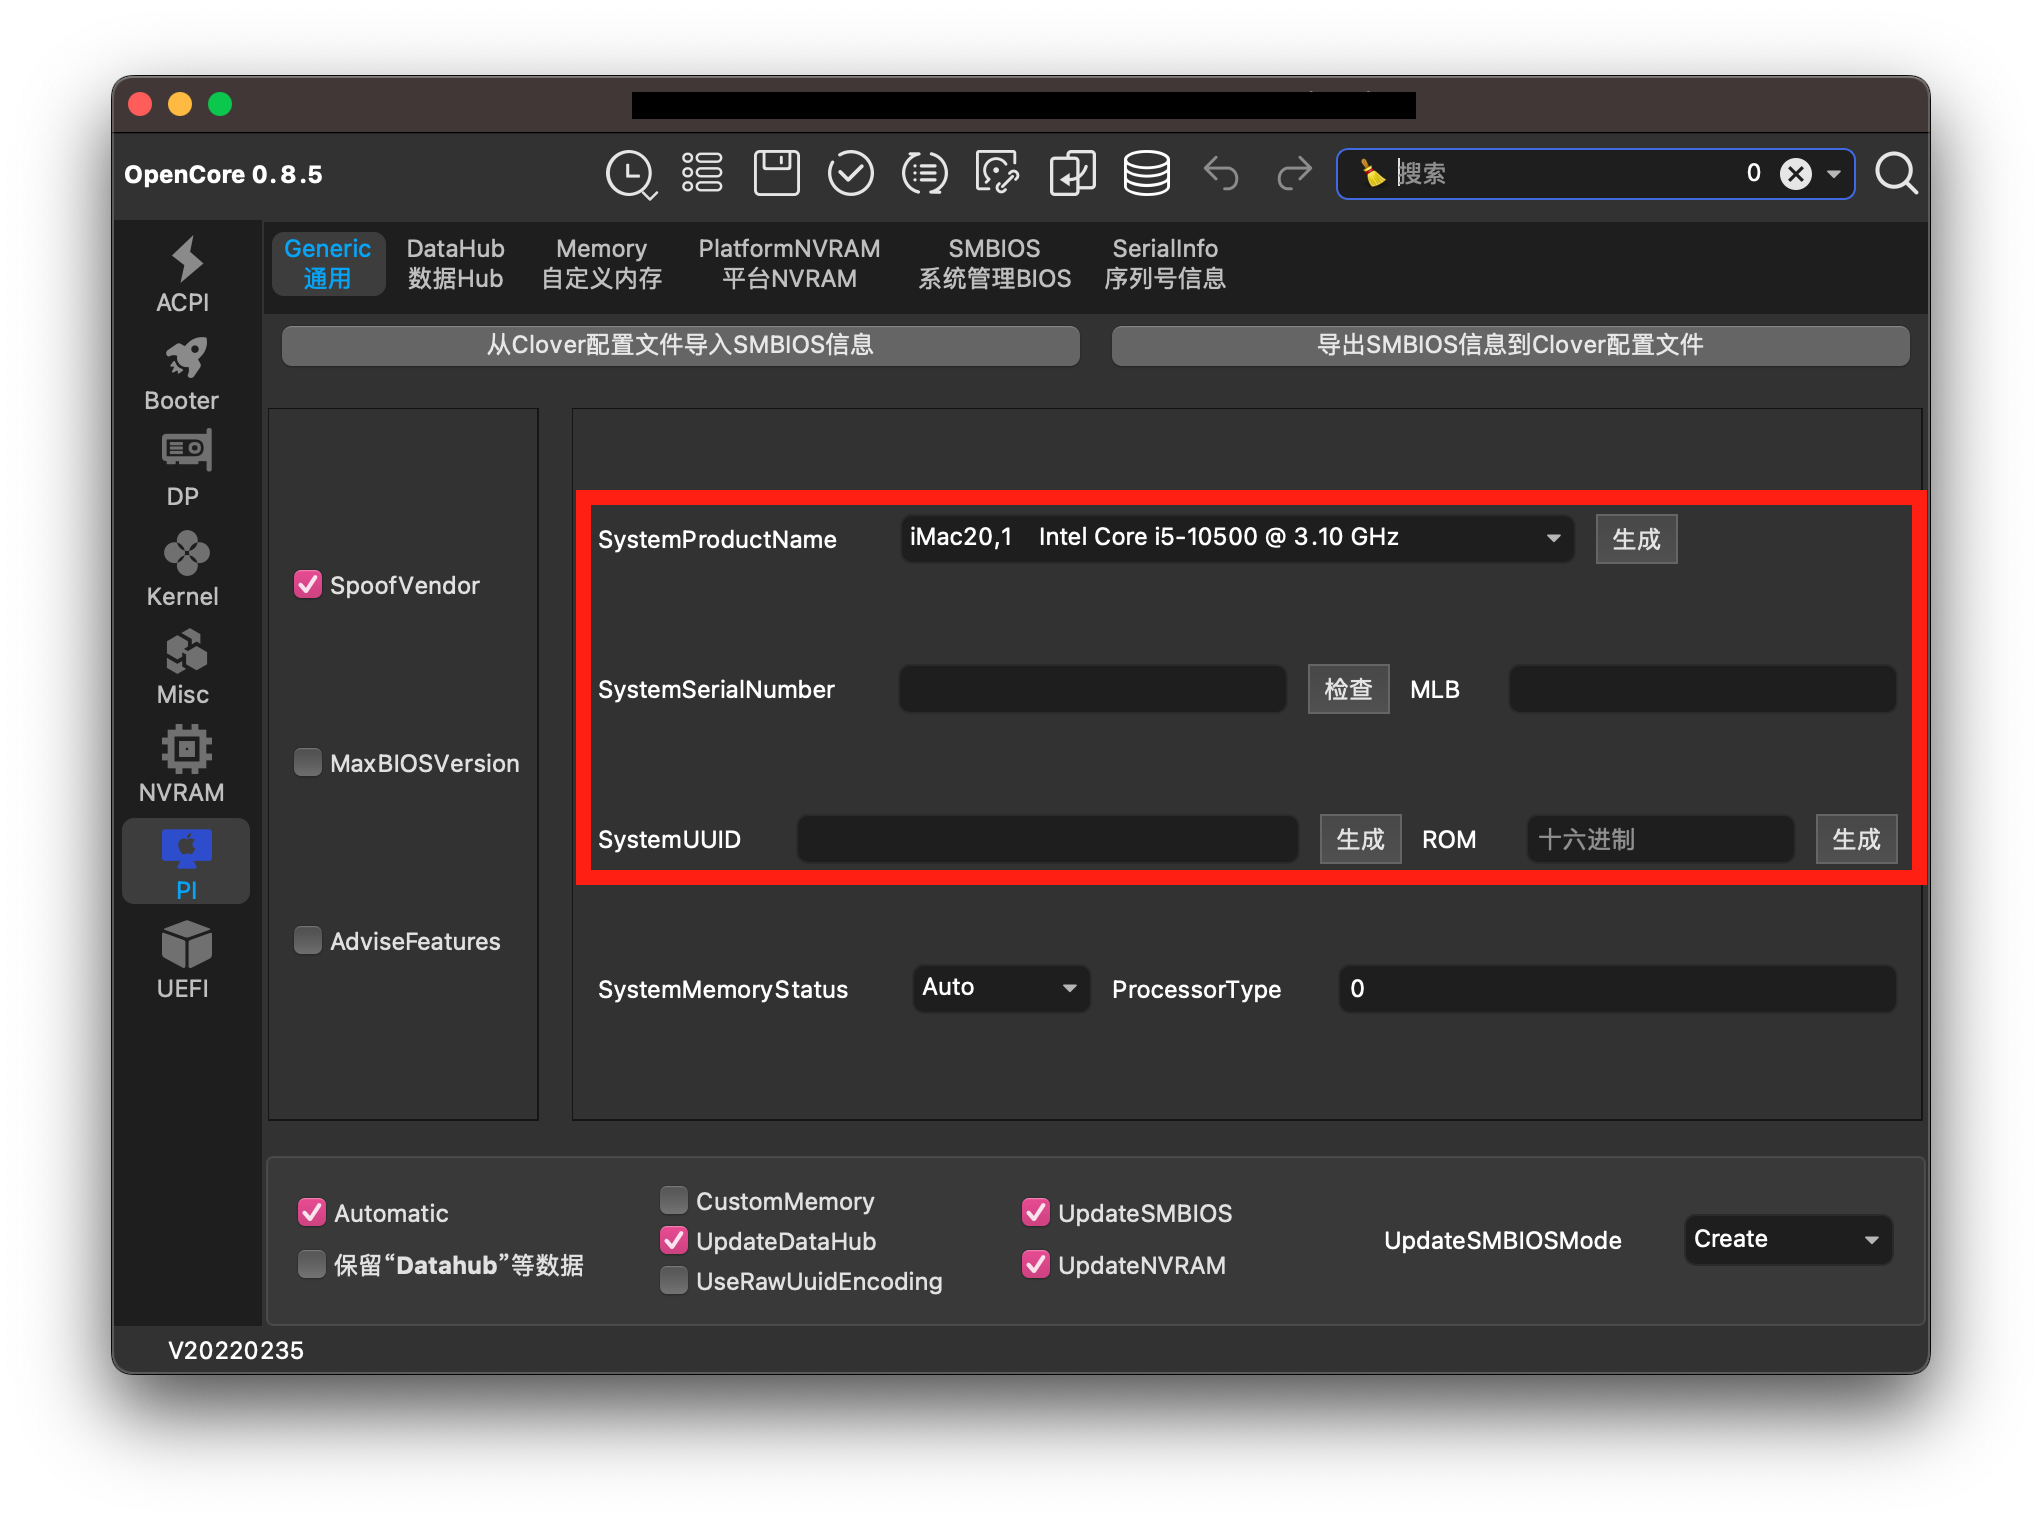Viewport: 2042px width, 1522px height.
Task: Click the 检查 serial check button
Action: point(1348,689)
